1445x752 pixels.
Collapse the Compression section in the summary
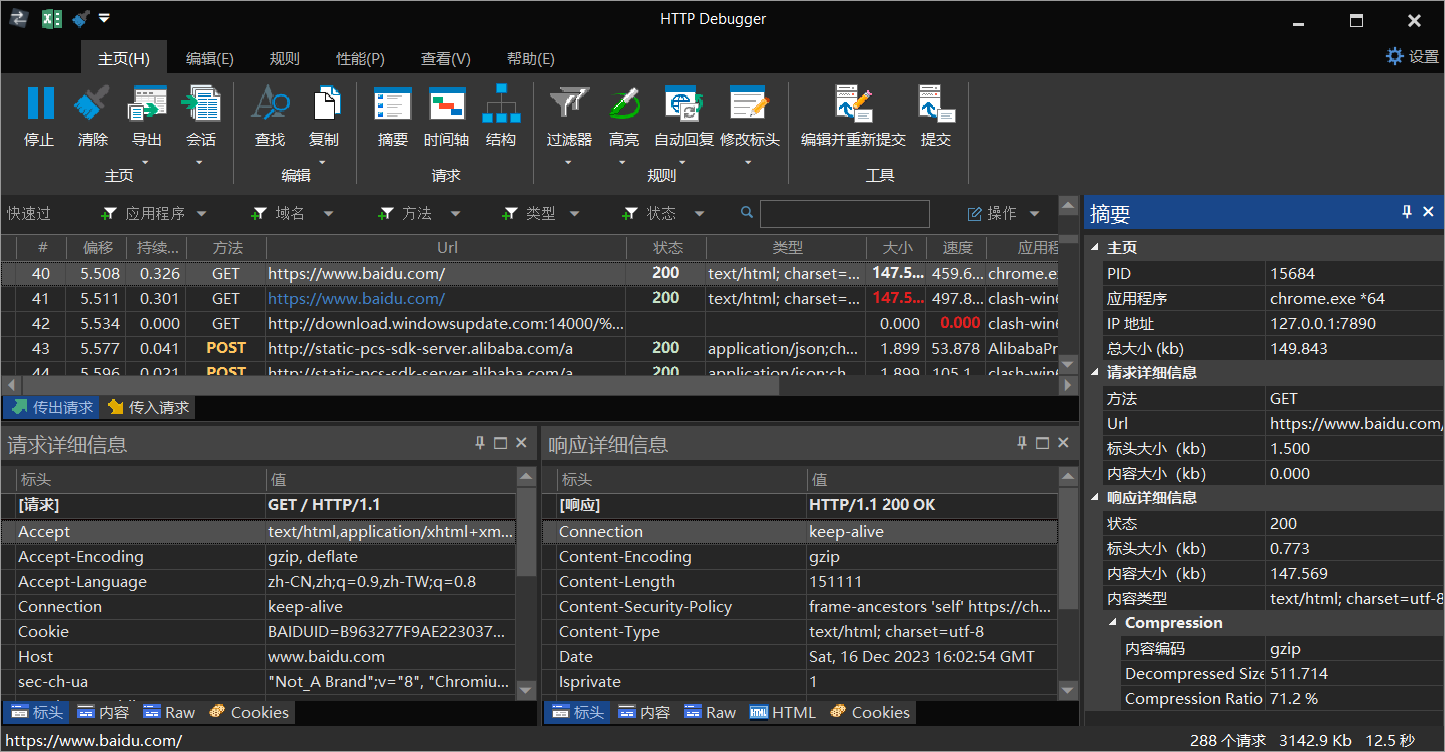(1111, 622)
